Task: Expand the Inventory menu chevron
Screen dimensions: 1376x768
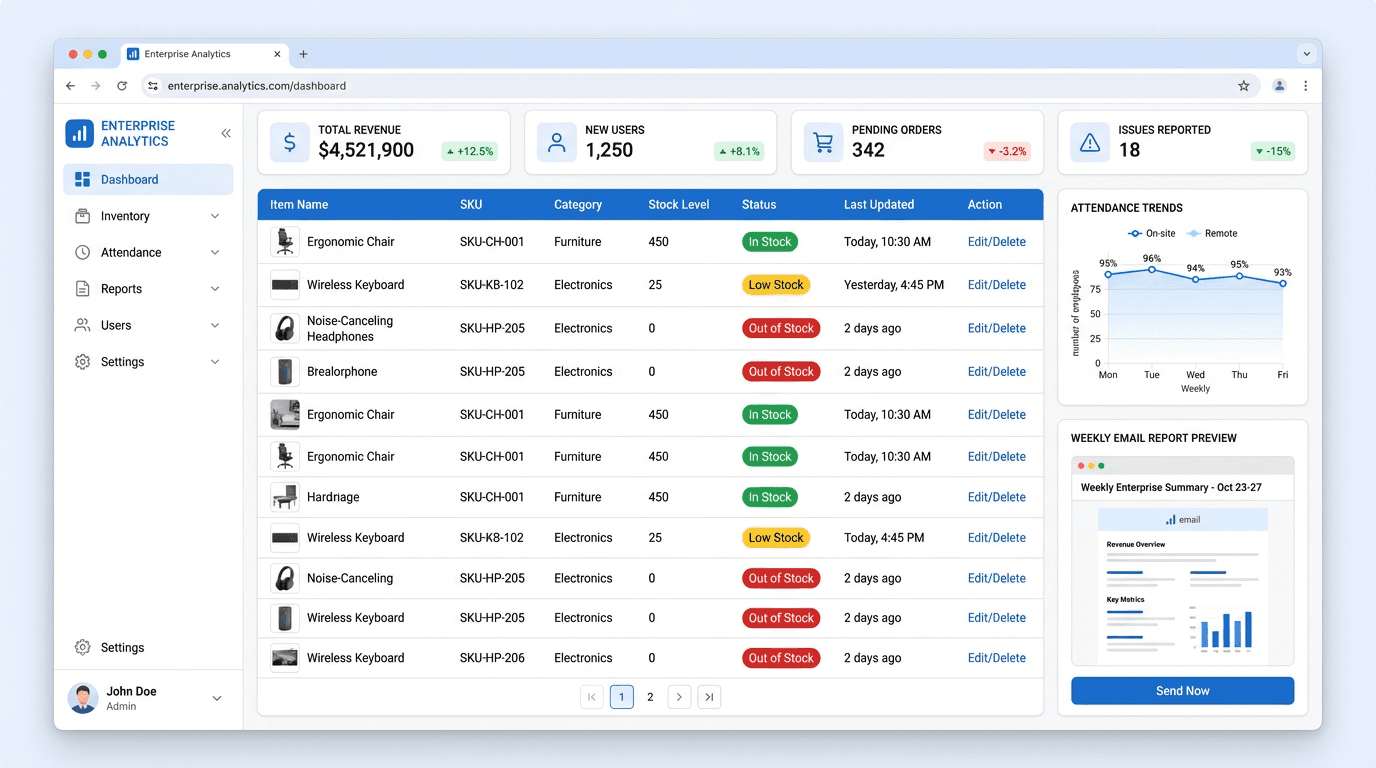Action: (216, 215)
